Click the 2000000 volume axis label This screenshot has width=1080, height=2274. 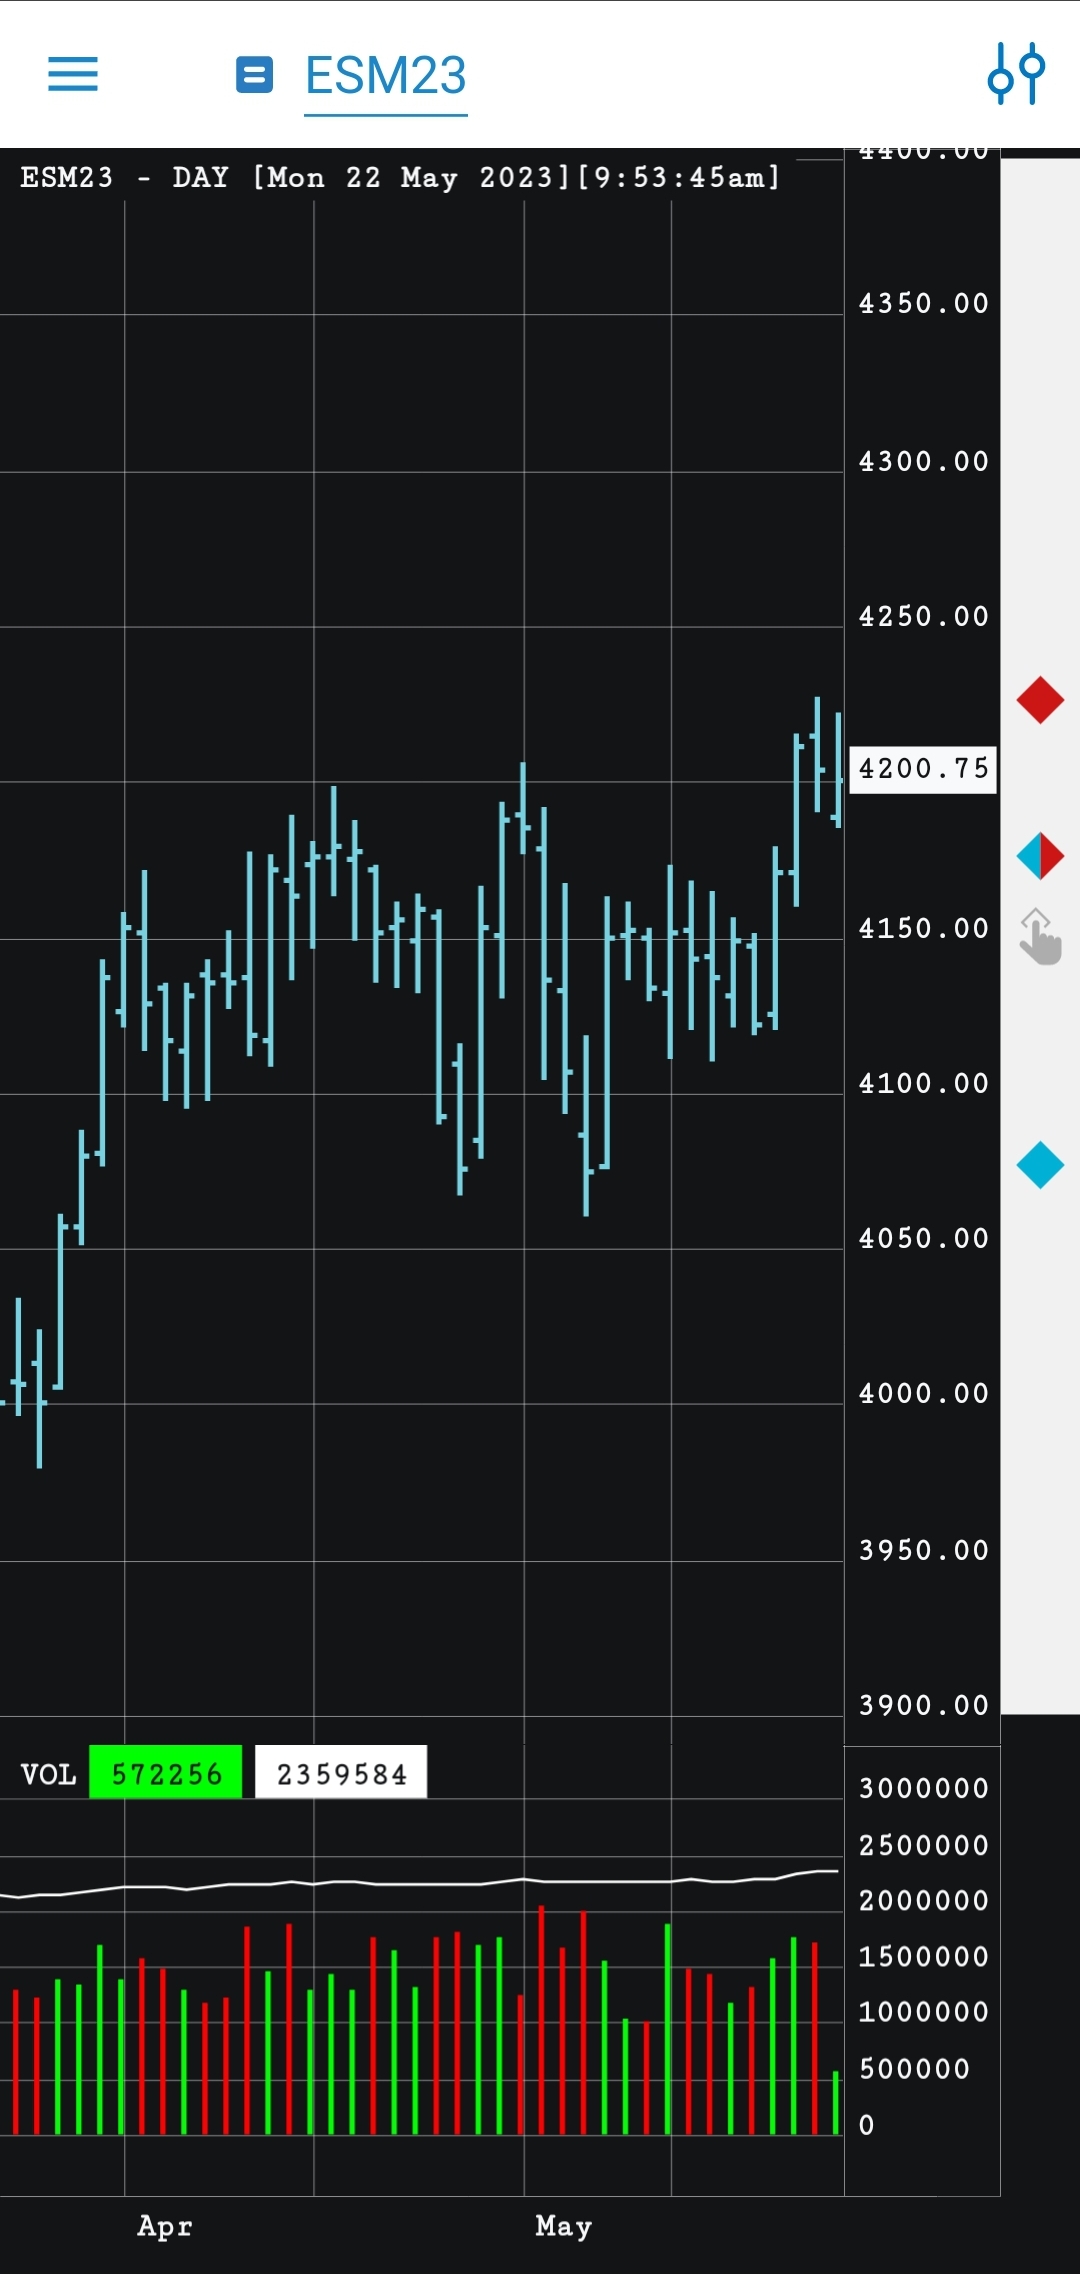pos(924,1901)
